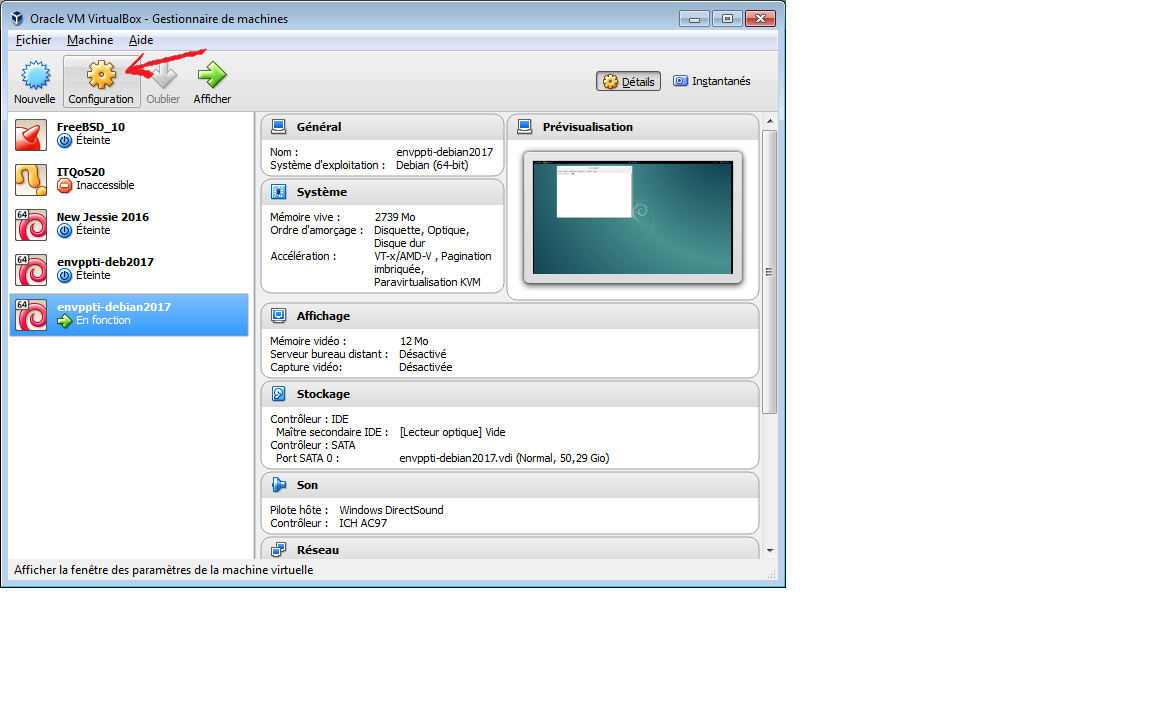Image resolution: width=1152 pixels, height=720 pixels.
Task: Click the Système section header
Action: pyautogui.click(x=322, y=192)
